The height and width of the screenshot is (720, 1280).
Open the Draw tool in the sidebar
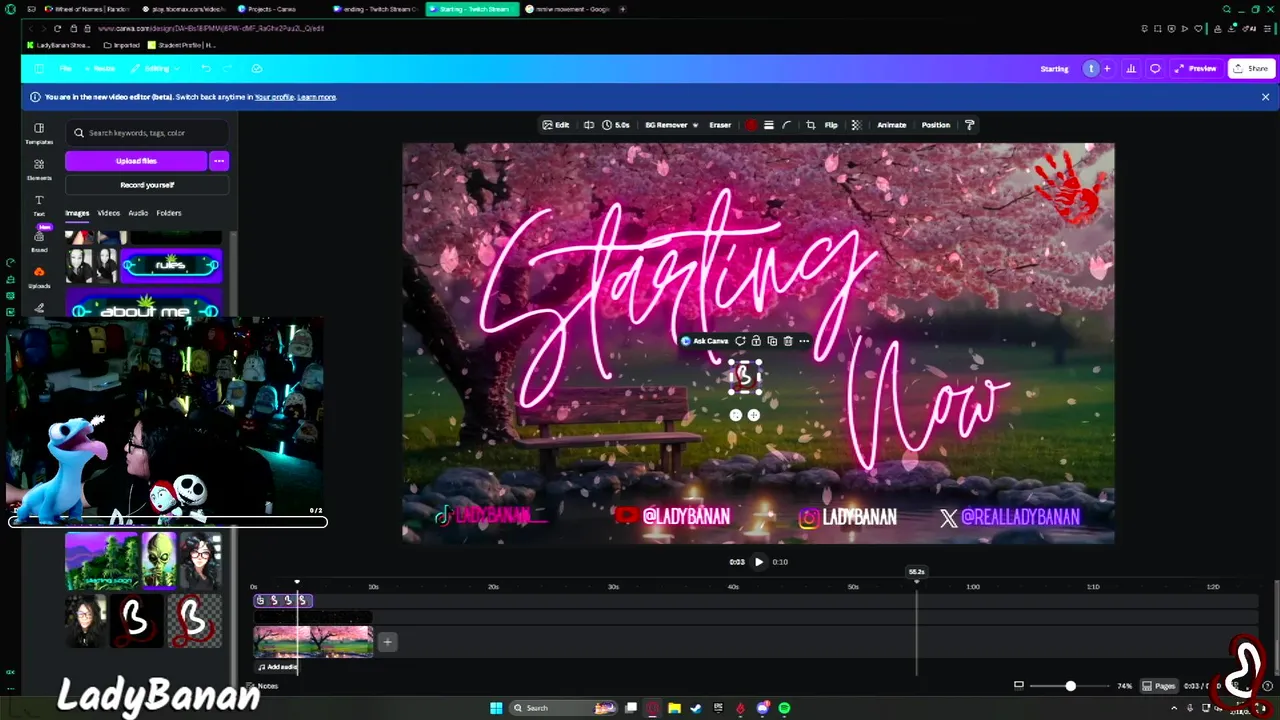(x=39, y=308)
